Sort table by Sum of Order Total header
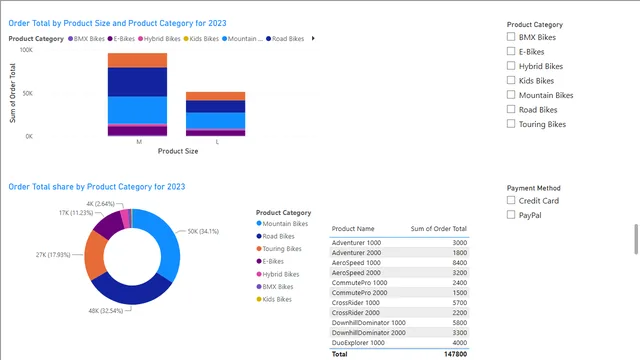 [438, 229]
